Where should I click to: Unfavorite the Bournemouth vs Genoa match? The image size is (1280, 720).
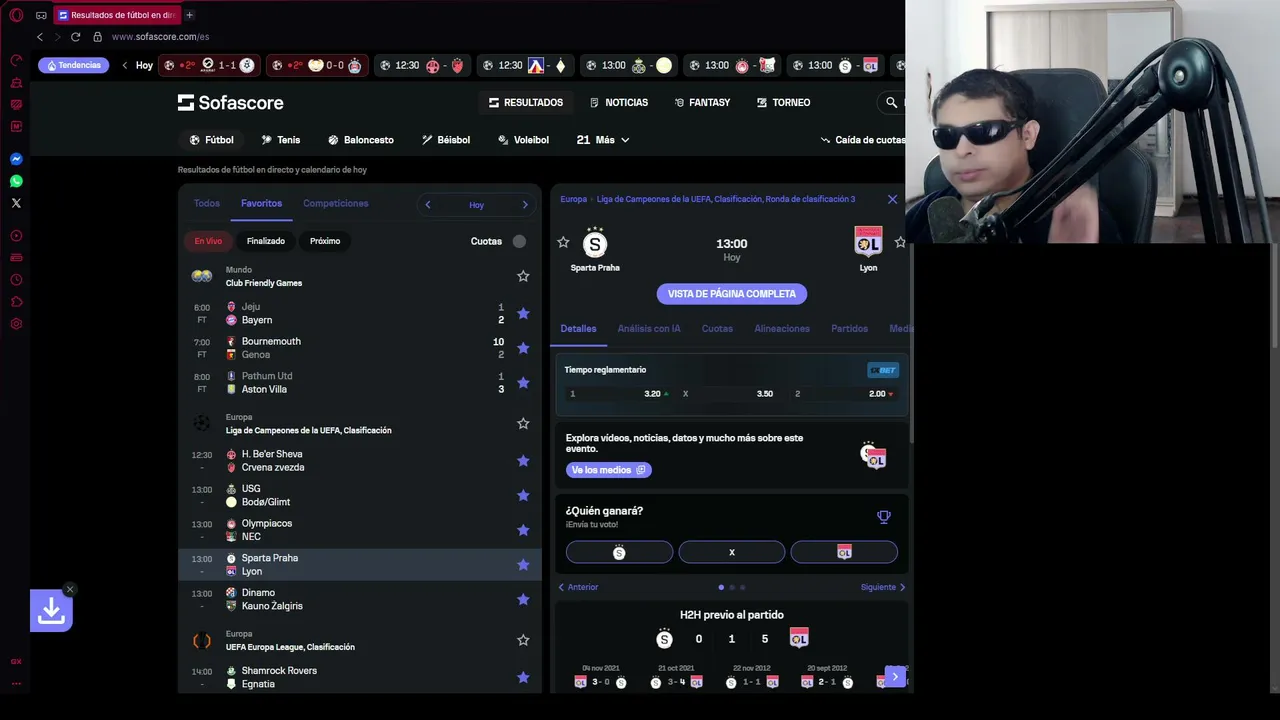point(523,348)
